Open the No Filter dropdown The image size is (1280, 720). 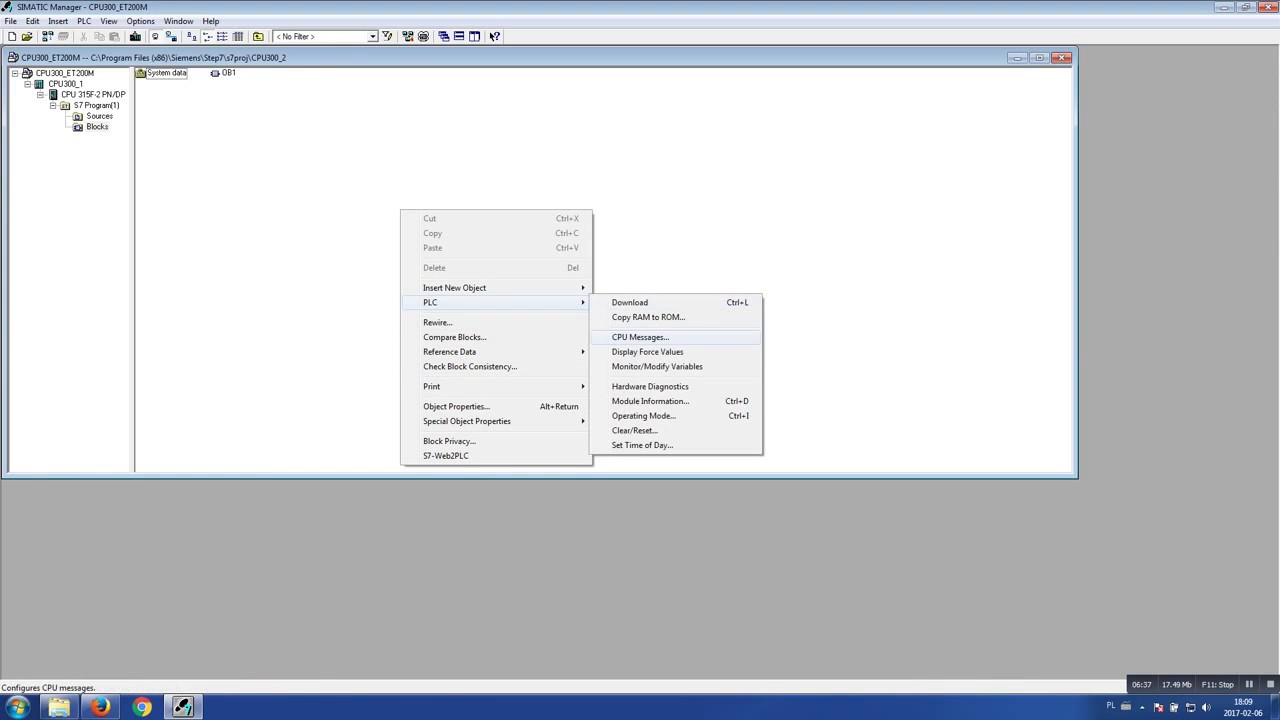point(372,36)
